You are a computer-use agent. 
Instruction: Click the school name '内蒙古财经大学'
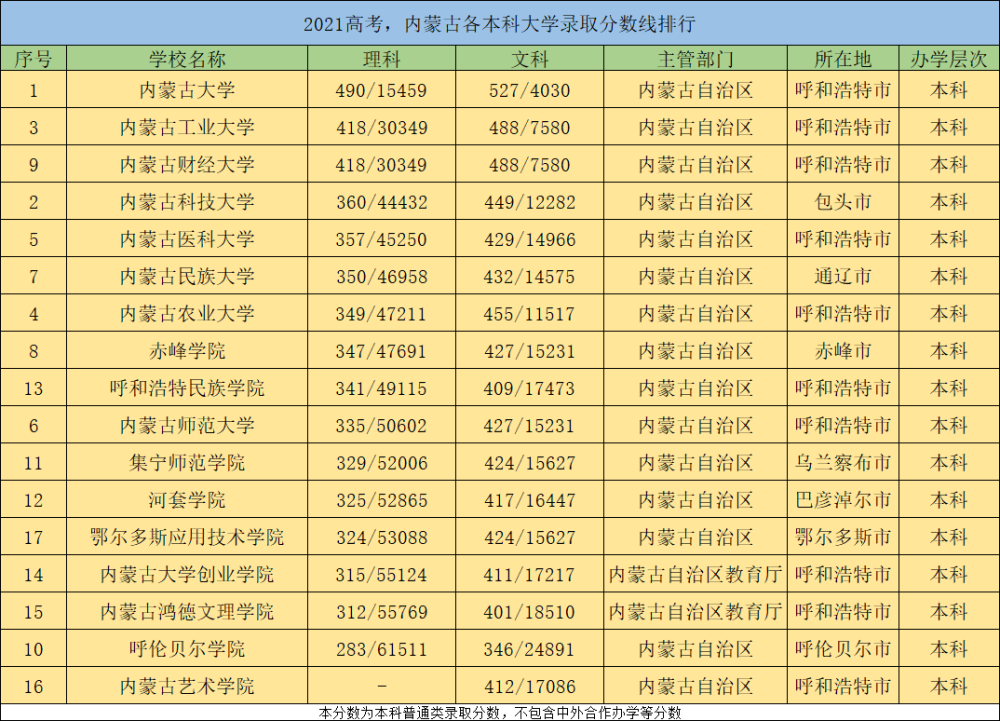point(187,164)
